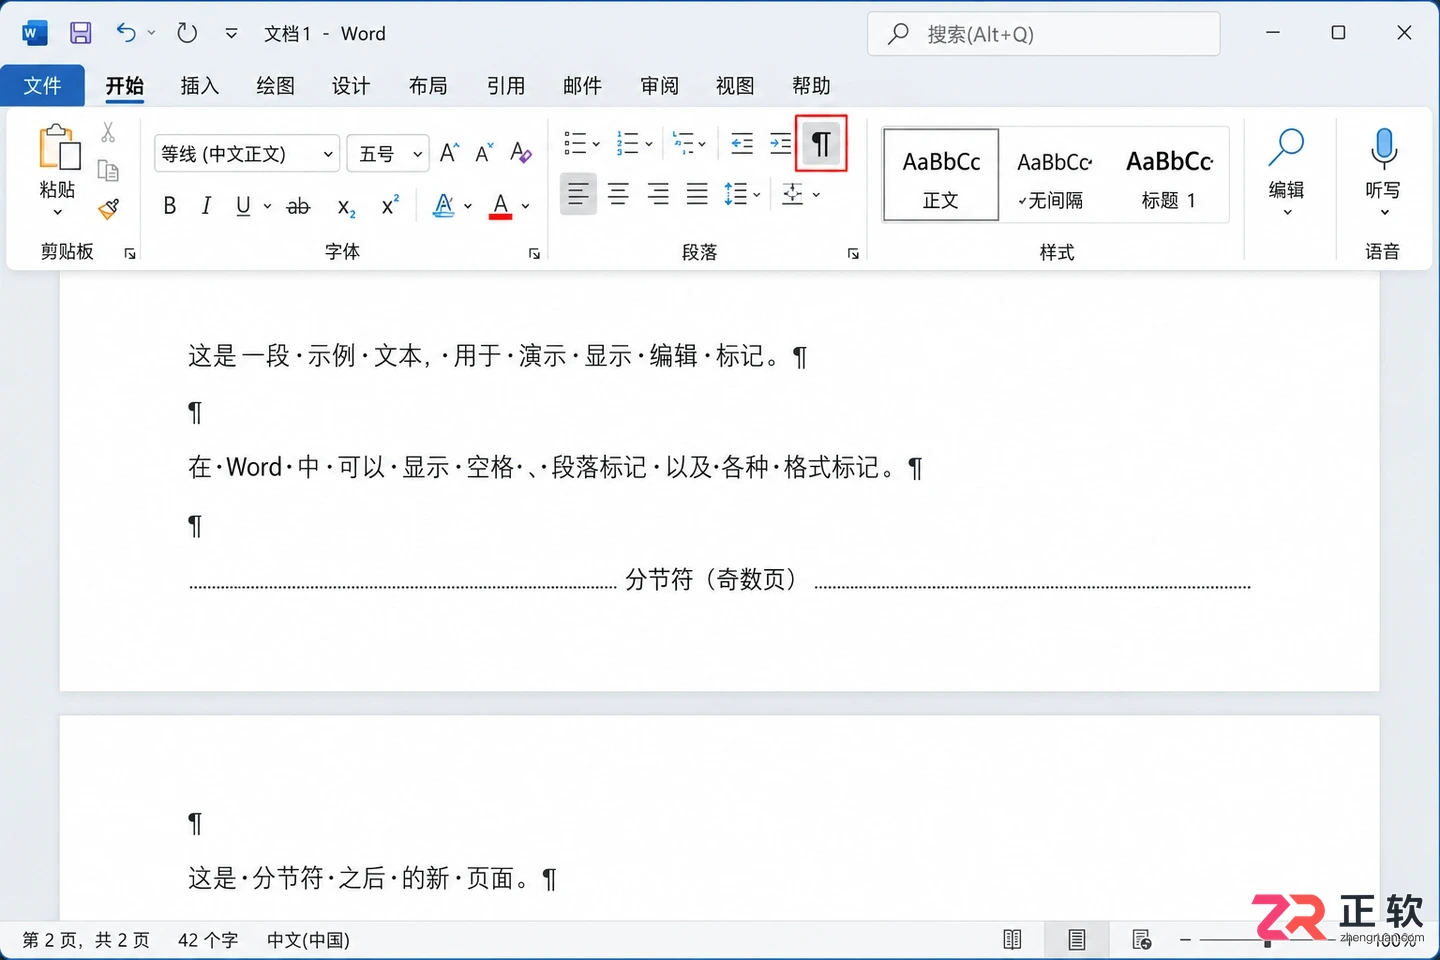Toggle italic formatting

[x=206, y=206]
